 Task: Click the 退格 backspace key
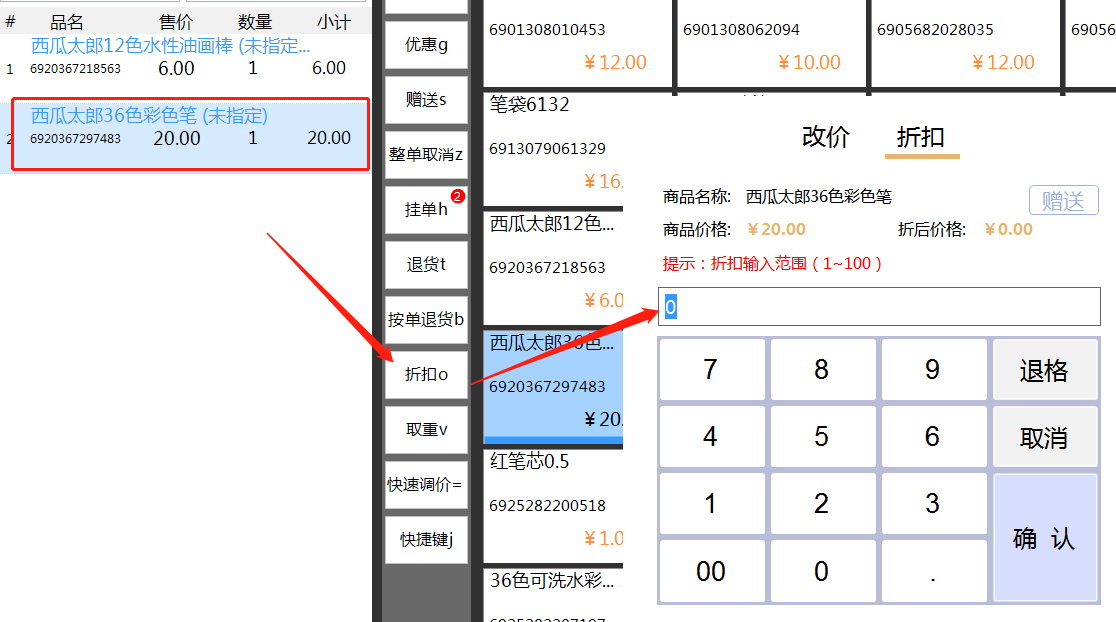[x=1045, y=369]
